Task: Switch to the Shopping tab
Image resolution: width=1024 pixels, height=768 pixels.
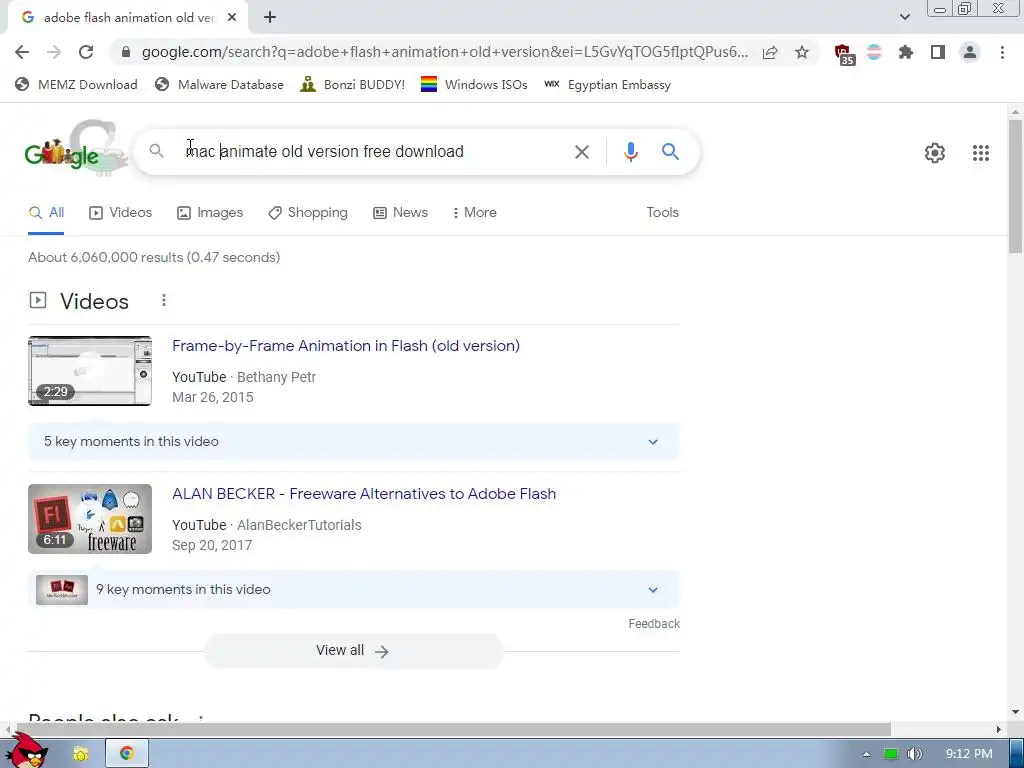Action: [x=308, y=213]
